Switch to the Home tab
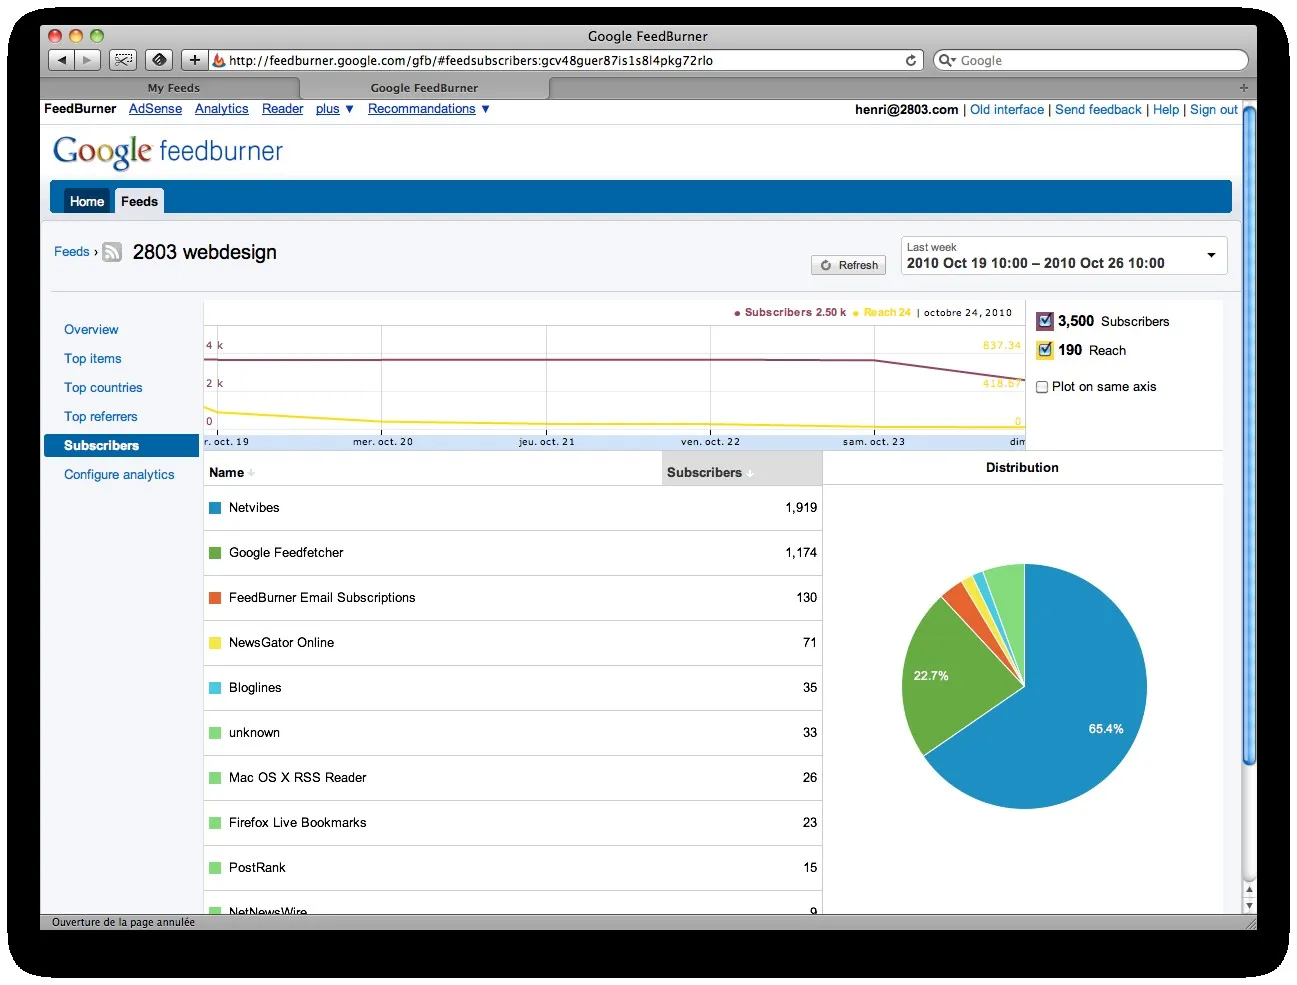1297x985 pixels. point(87,201)
